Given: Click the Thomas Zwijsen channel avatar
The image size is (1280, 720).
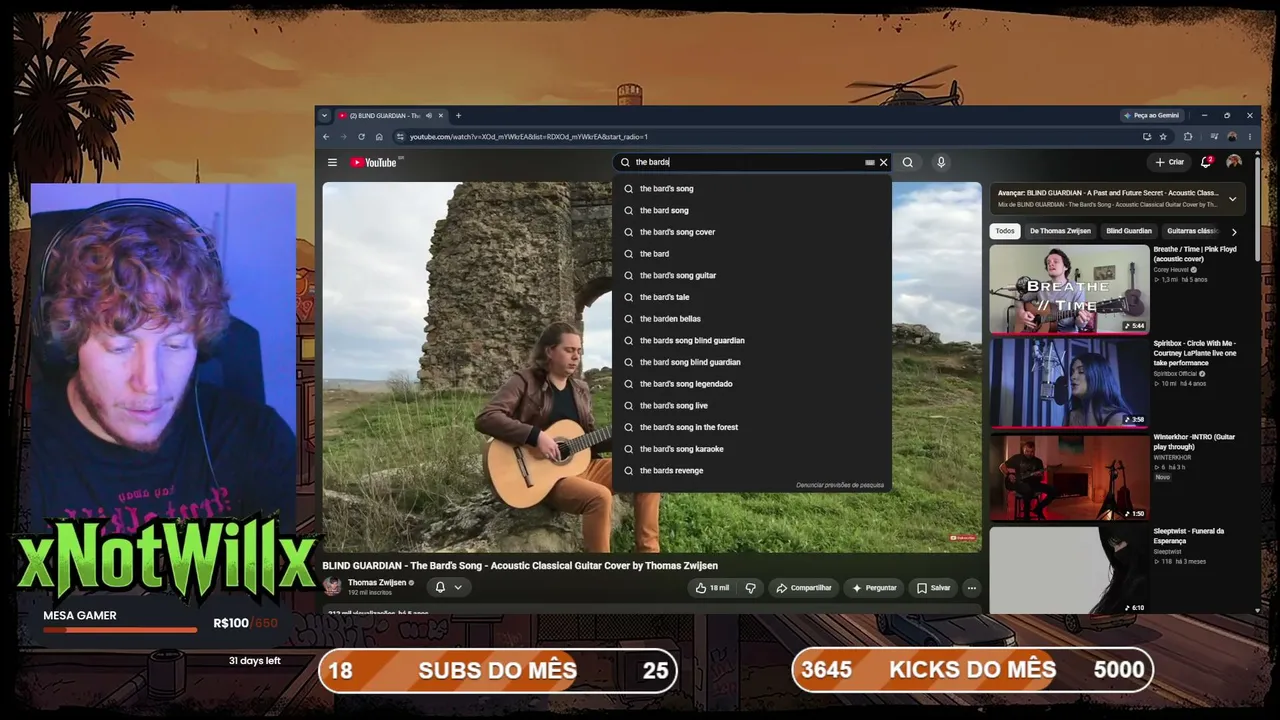Looking at the screenshot, I should pos(332,587).
